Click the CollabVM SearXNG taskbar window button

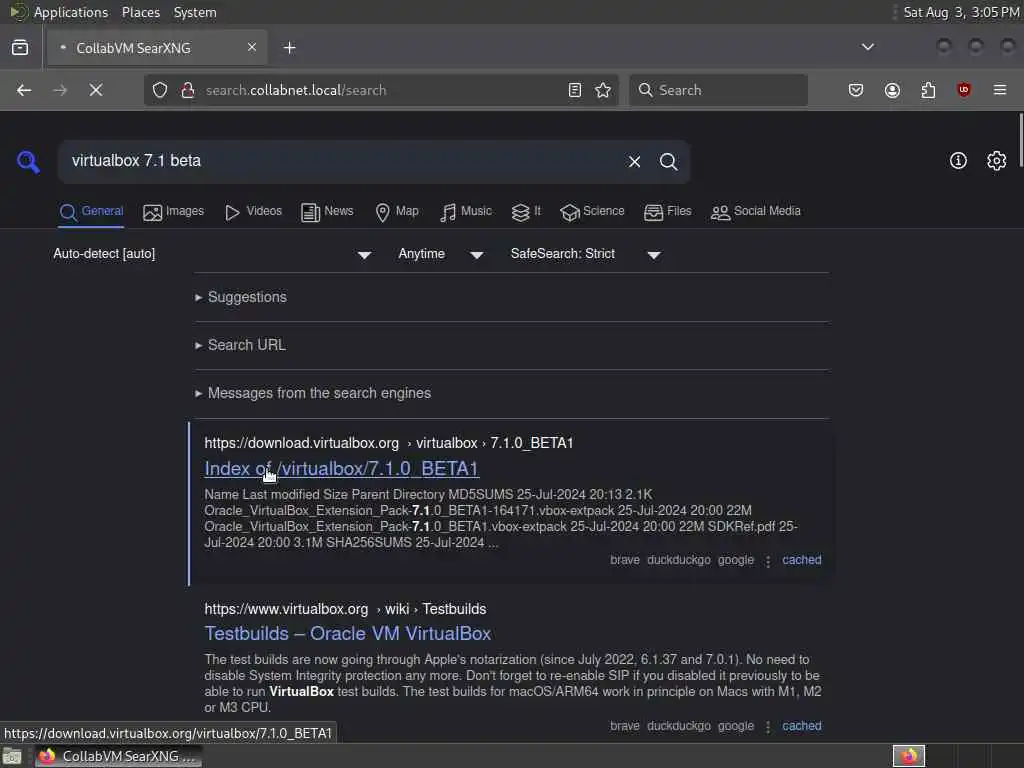118,756
